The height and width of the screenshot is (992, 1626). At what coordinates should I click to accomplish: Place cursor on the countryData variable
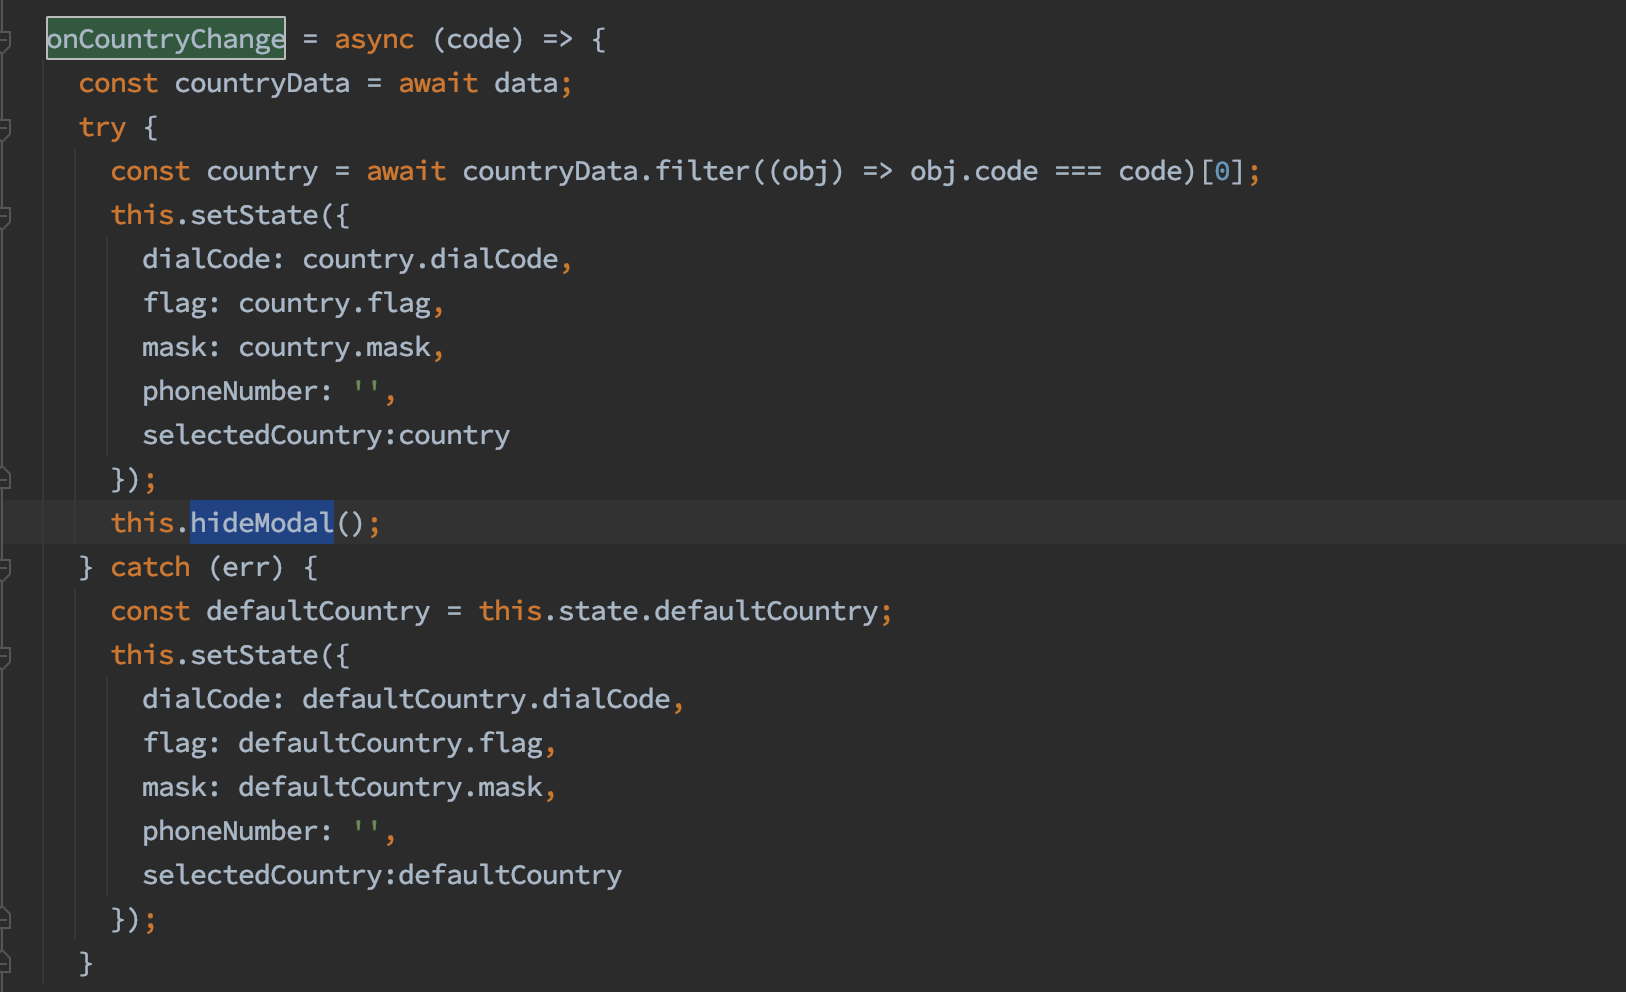coord(262,83)
